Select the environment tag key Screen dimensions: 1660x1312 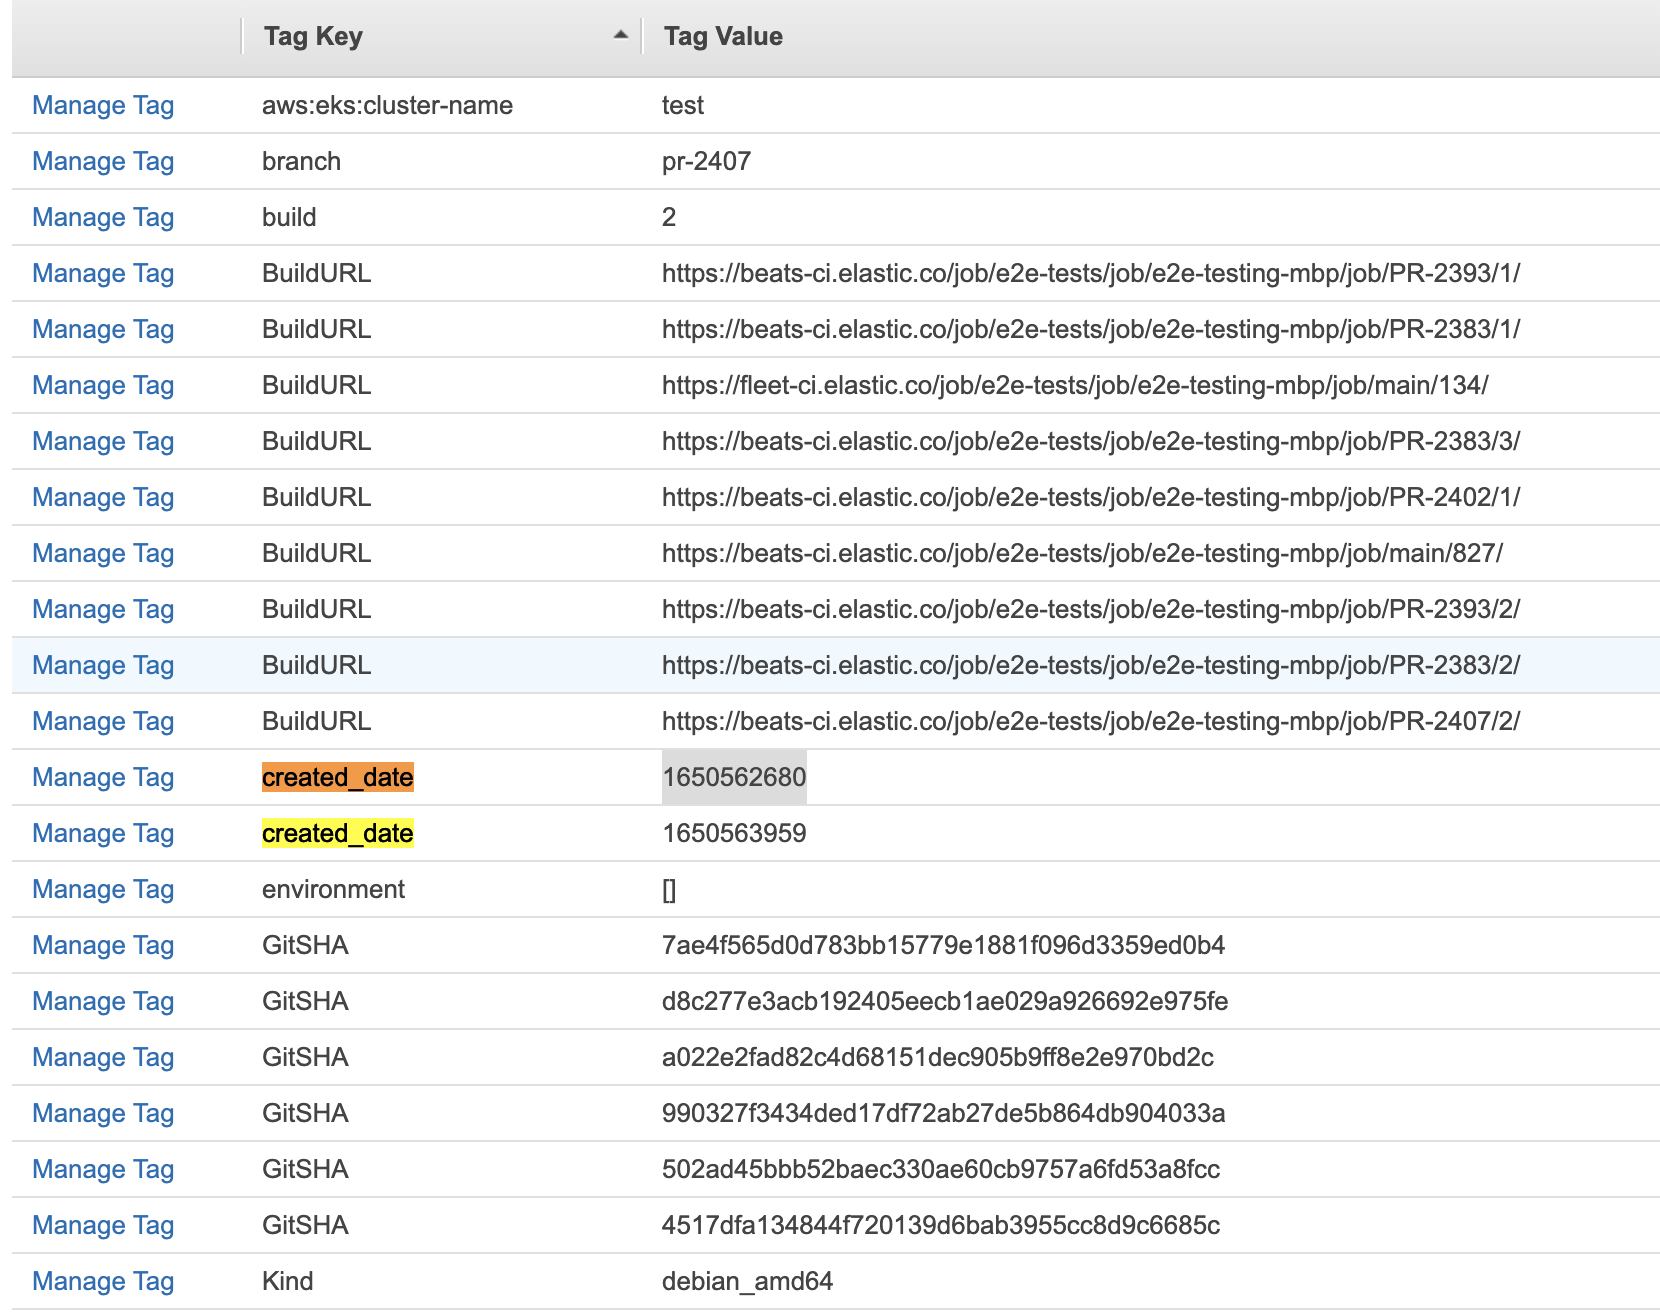tap(333, 889)
